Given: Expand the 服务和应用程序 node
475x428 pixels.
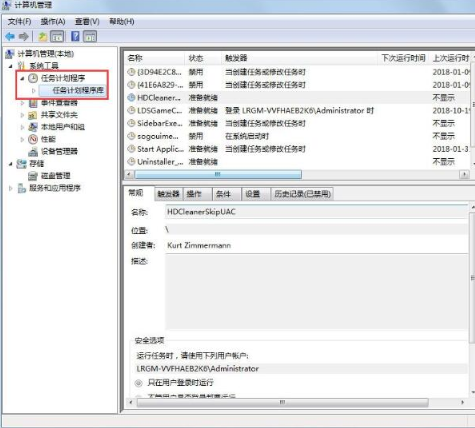Looking at the screenshot, I should click(x=10, y=188).
